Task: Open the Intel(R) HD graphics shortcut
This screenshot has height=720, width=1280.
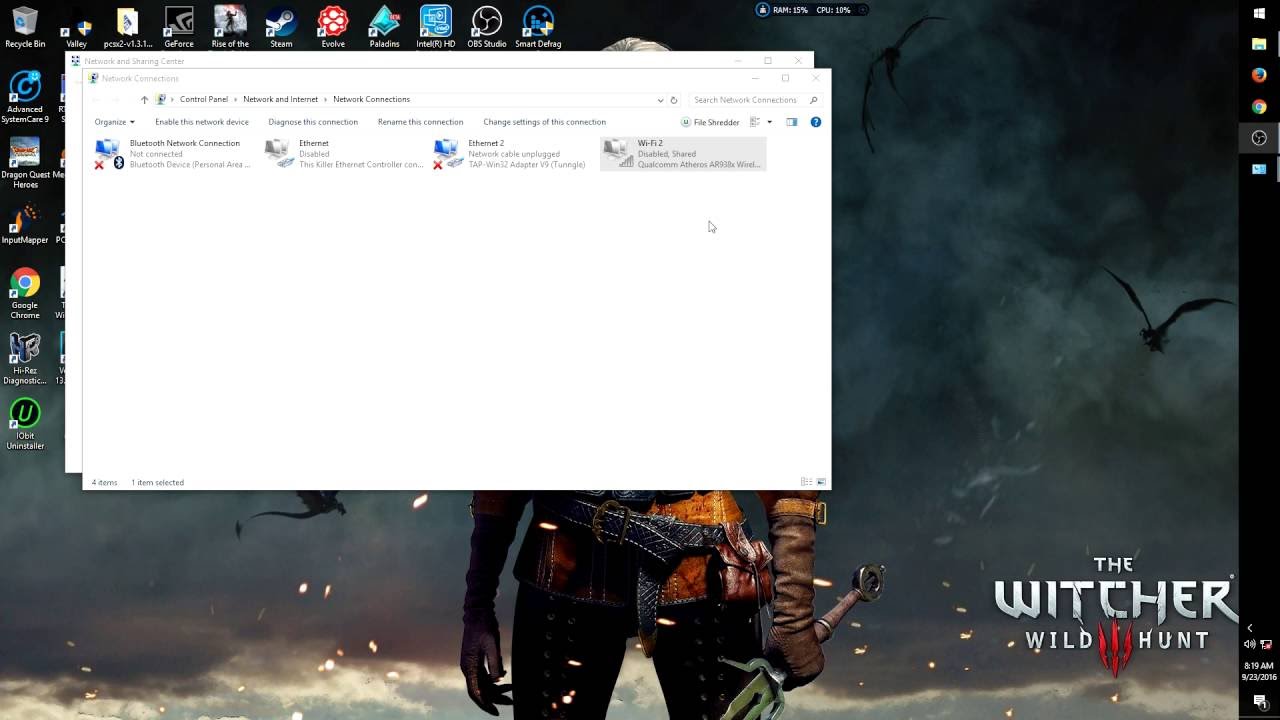Action: pos(435,27)
